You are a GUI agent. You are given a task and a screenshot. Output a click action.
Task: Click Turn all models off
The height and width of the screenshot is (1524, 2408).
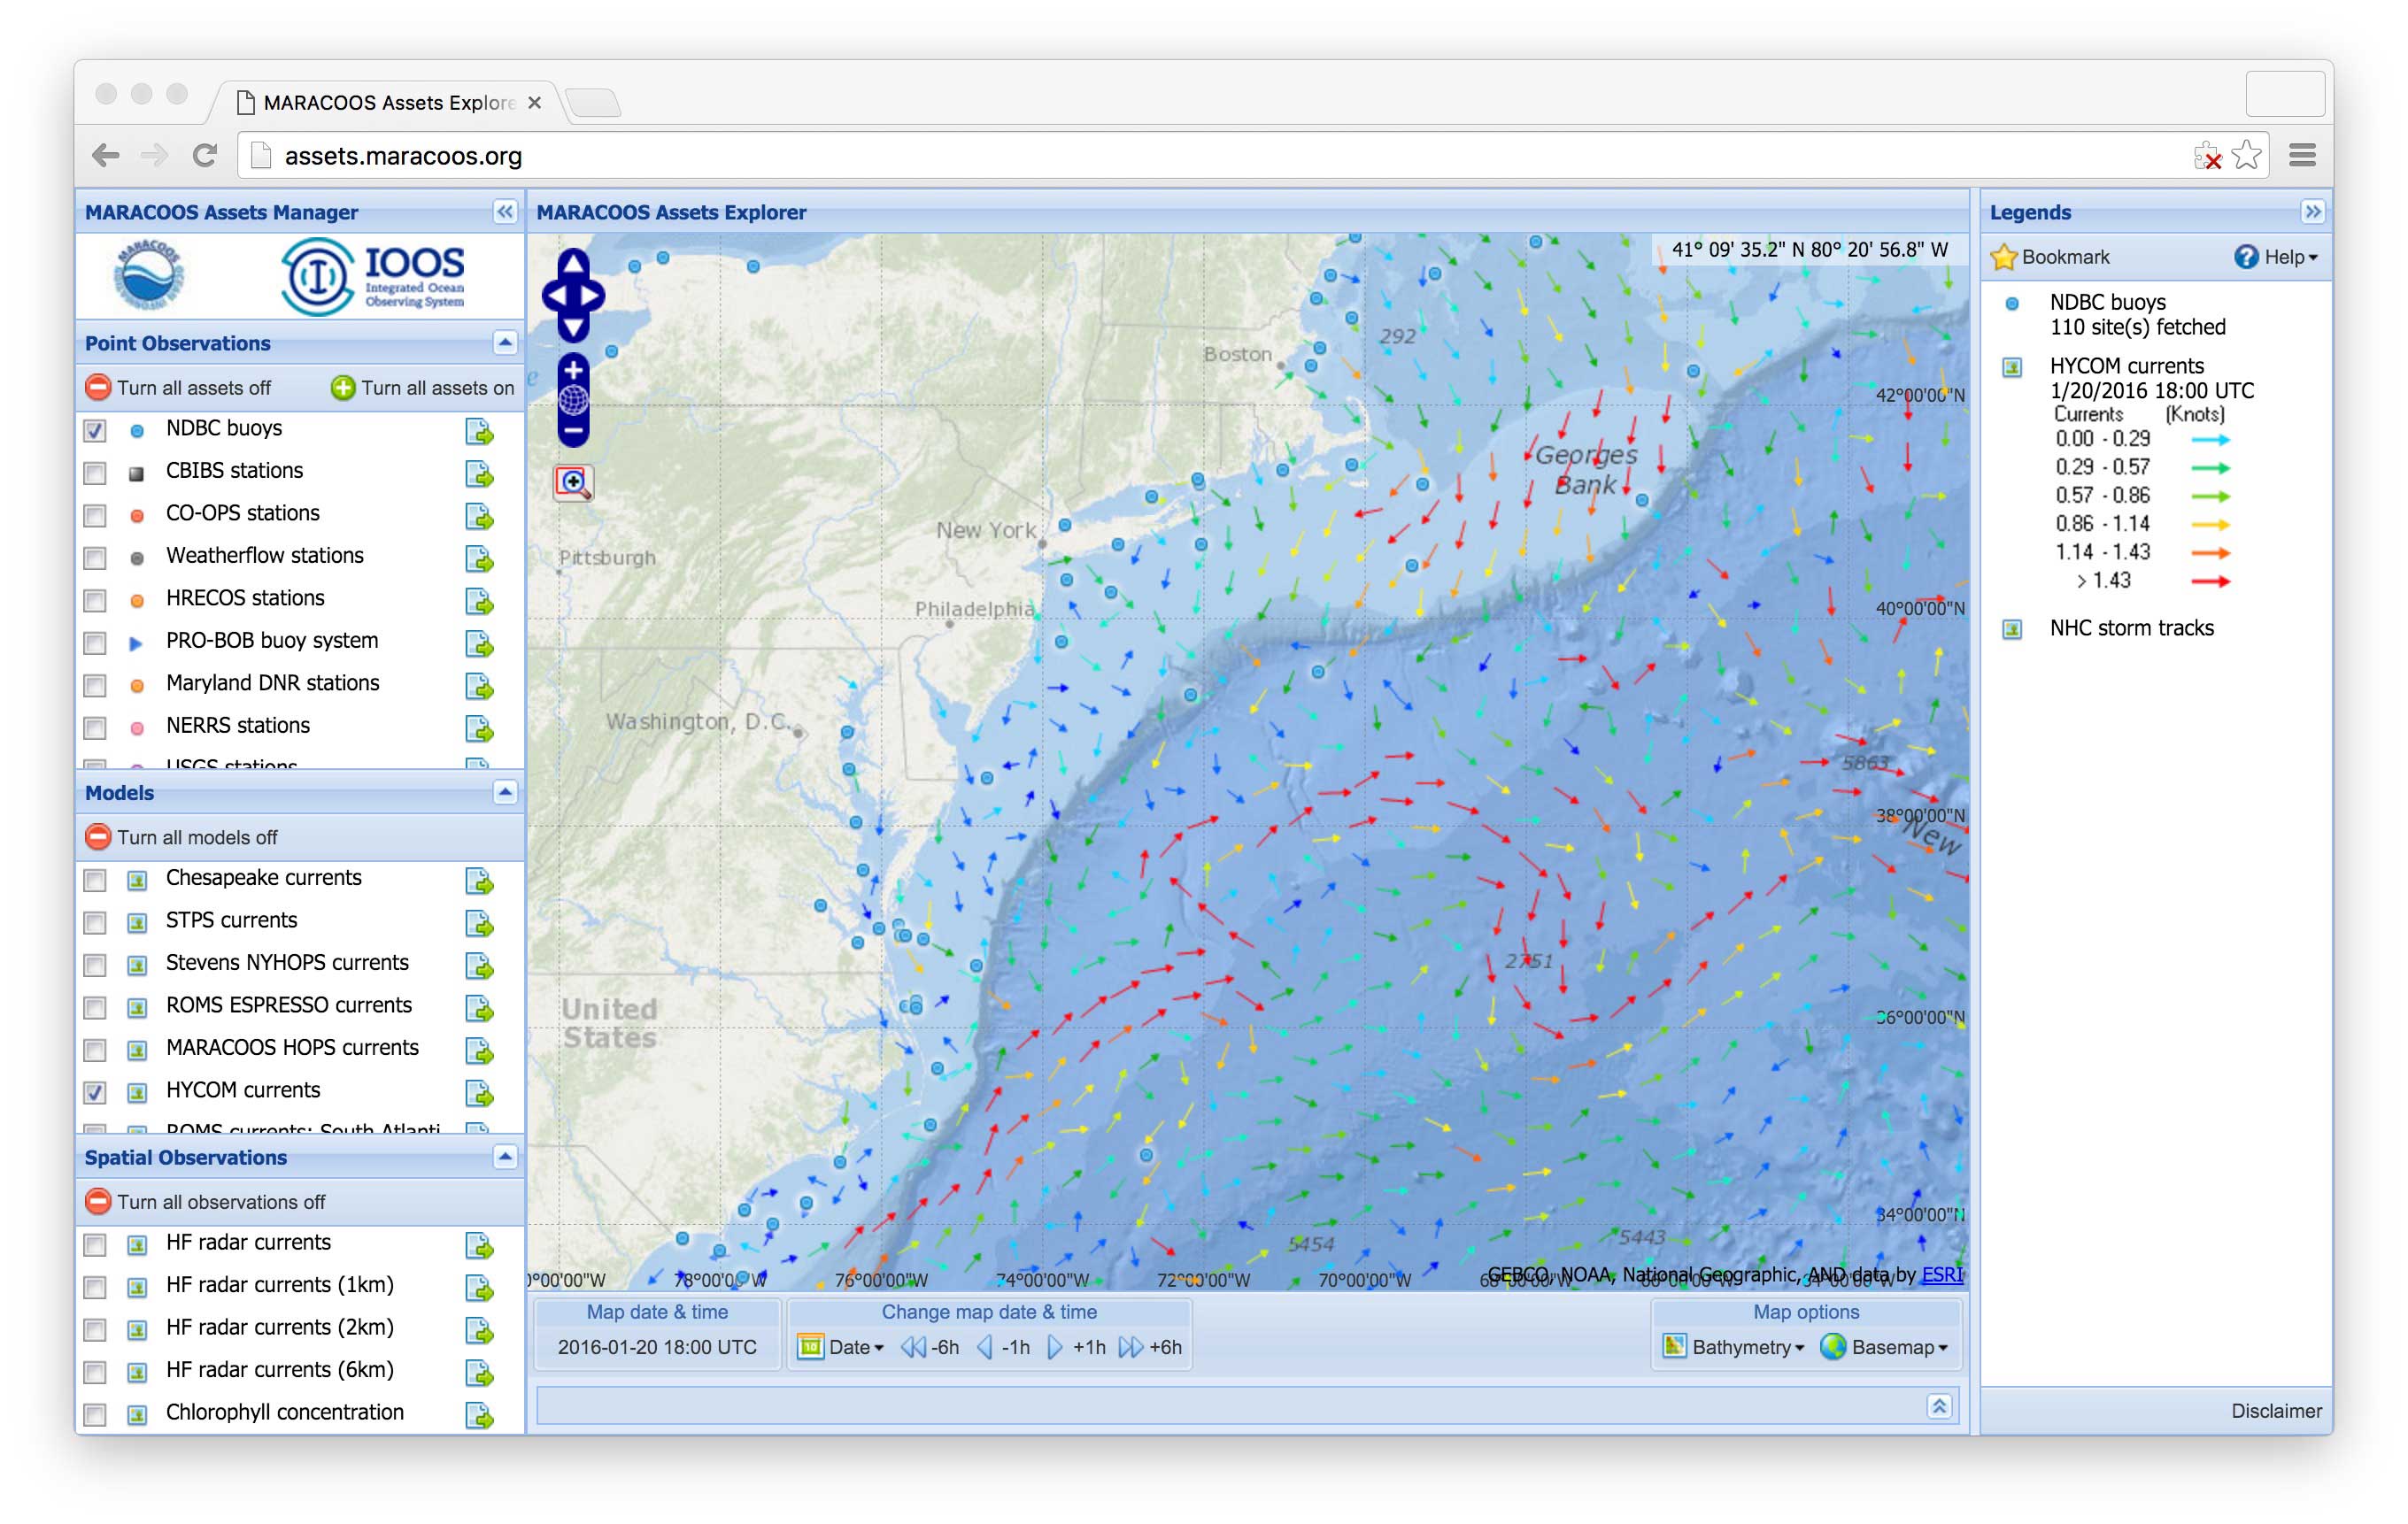coord(182,837)
